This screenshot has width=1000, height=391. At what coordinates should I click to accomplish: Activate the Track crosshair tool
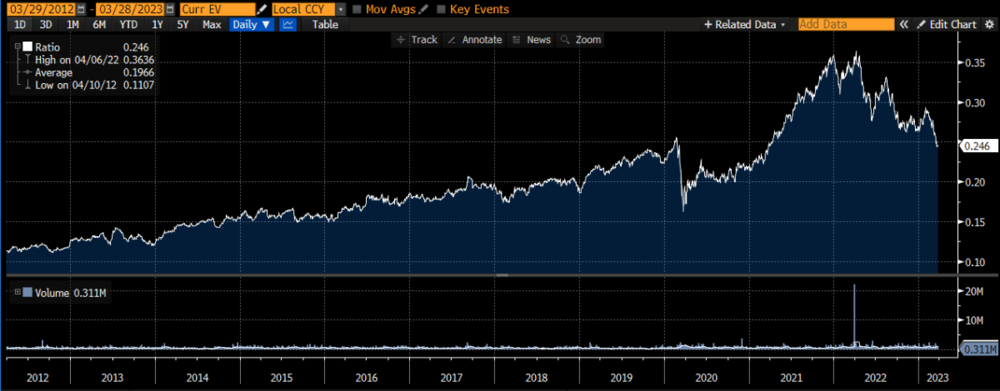pos(416,40)
